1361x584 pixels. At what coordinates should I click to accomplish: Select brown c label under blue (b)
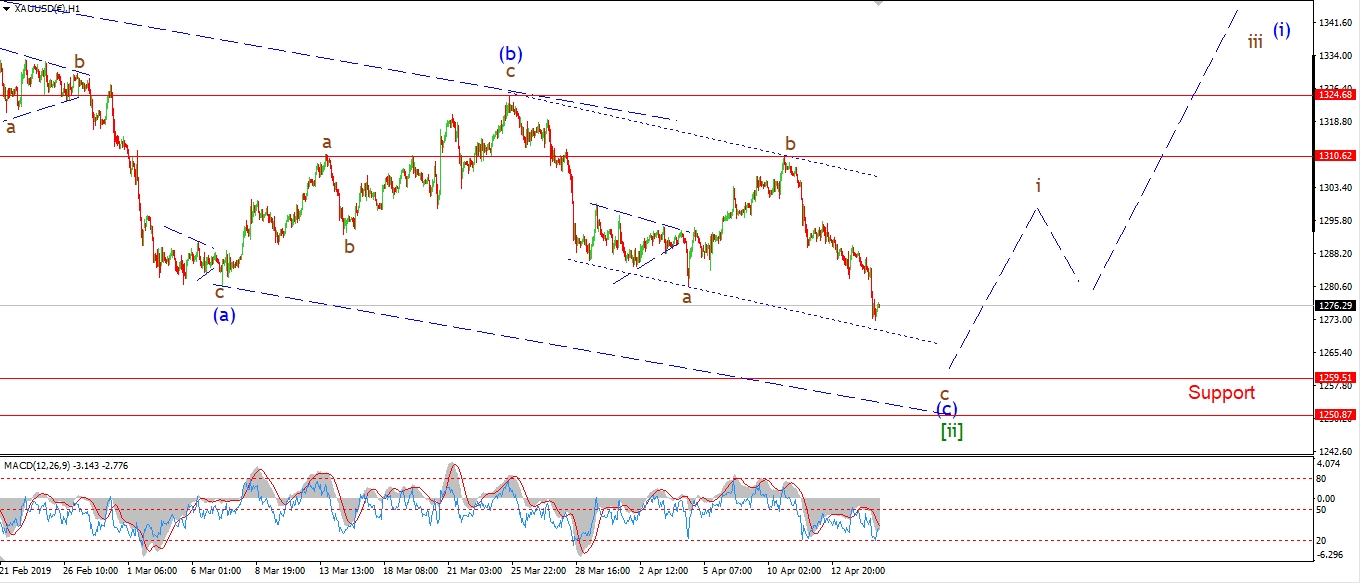click(510, 72)
